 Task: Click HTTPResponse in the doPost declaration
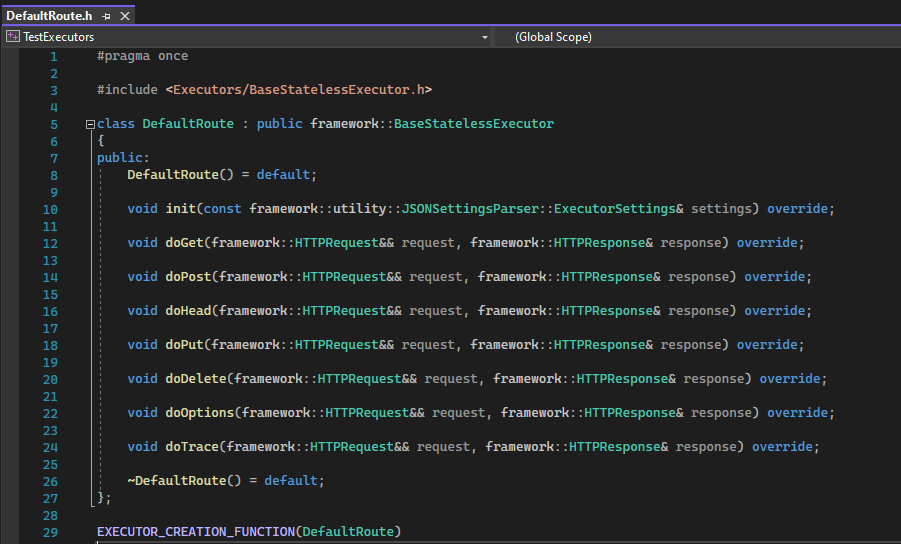607,276
